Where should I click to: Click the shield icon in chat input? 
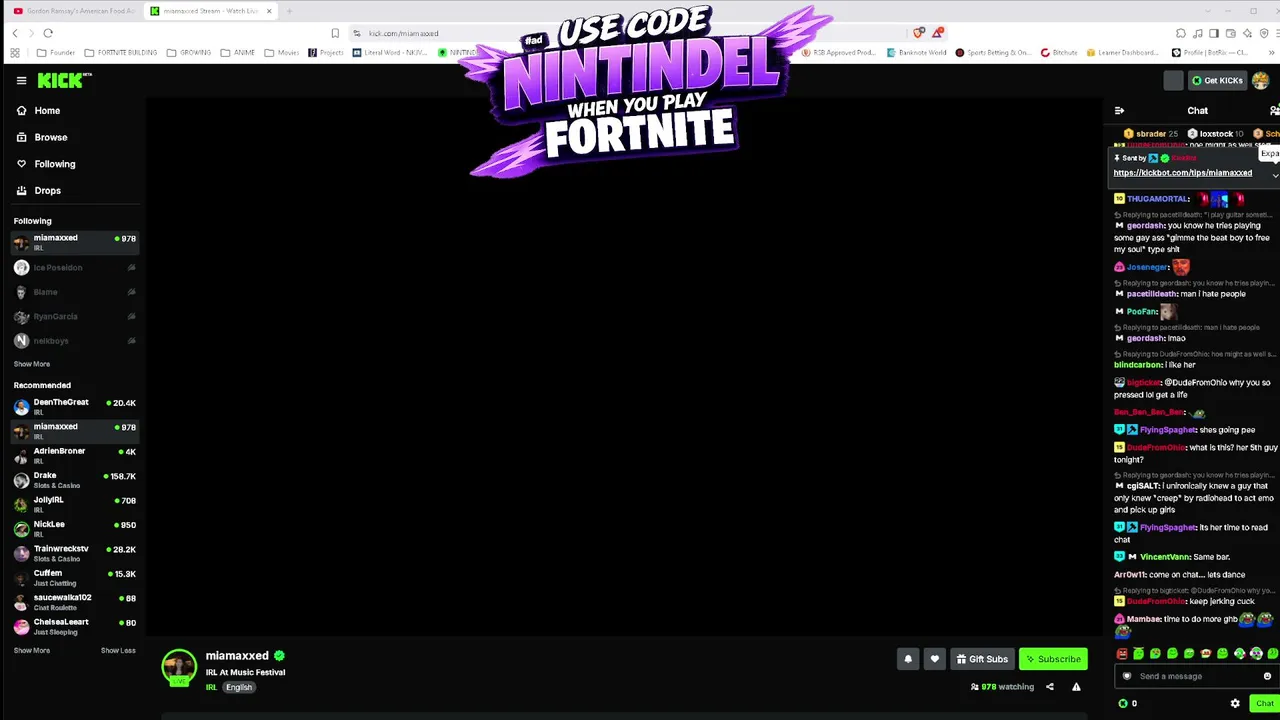(x=1127, y=676)
